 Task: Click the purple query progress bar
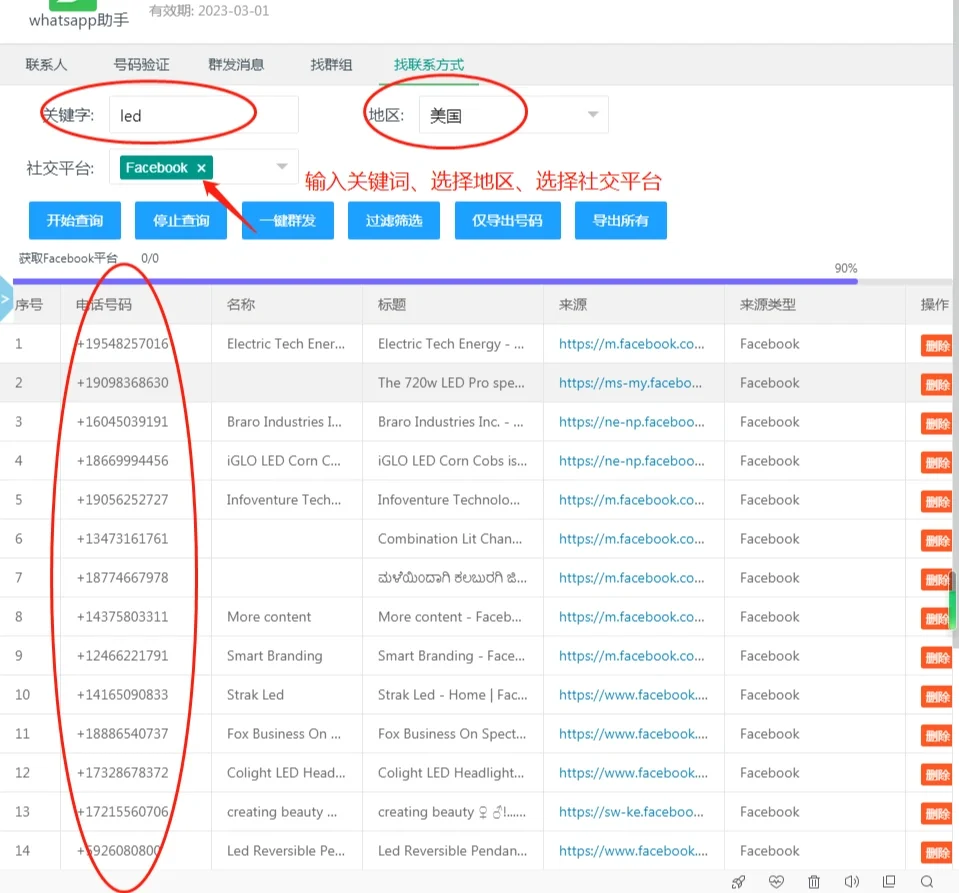click(x=435, y=281)
